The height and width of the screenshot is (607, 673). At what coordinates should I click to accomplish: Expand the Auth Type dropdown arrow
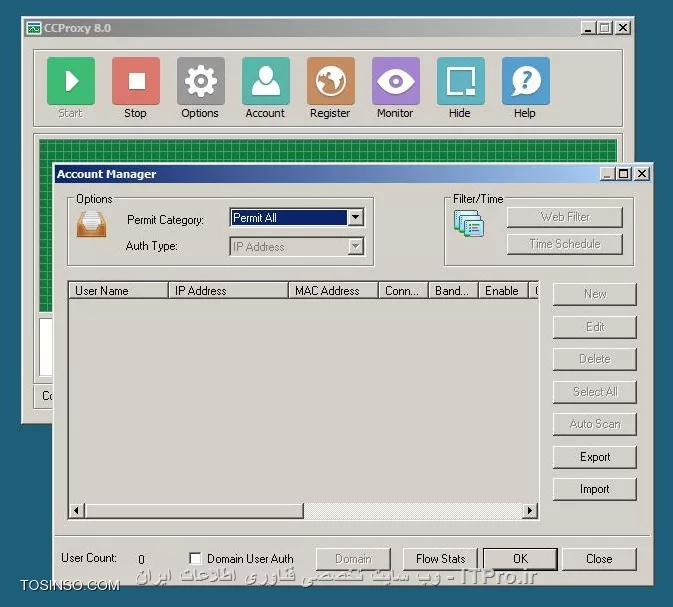[356, 247]
